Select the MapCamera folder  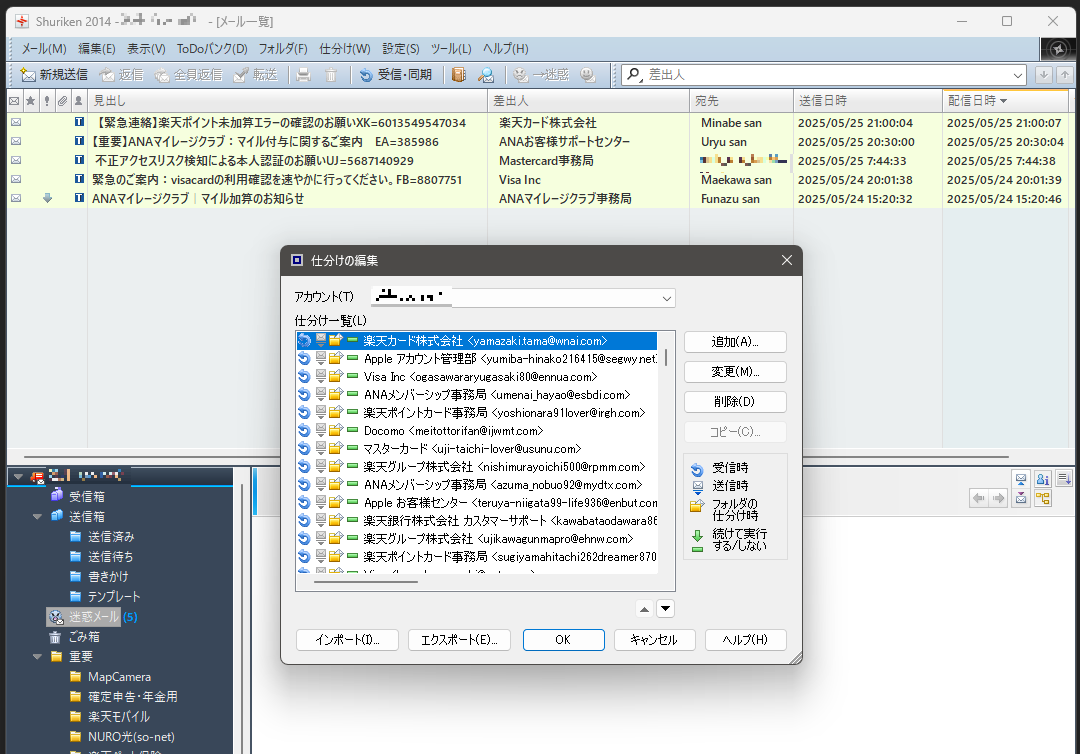pos(110,677)
